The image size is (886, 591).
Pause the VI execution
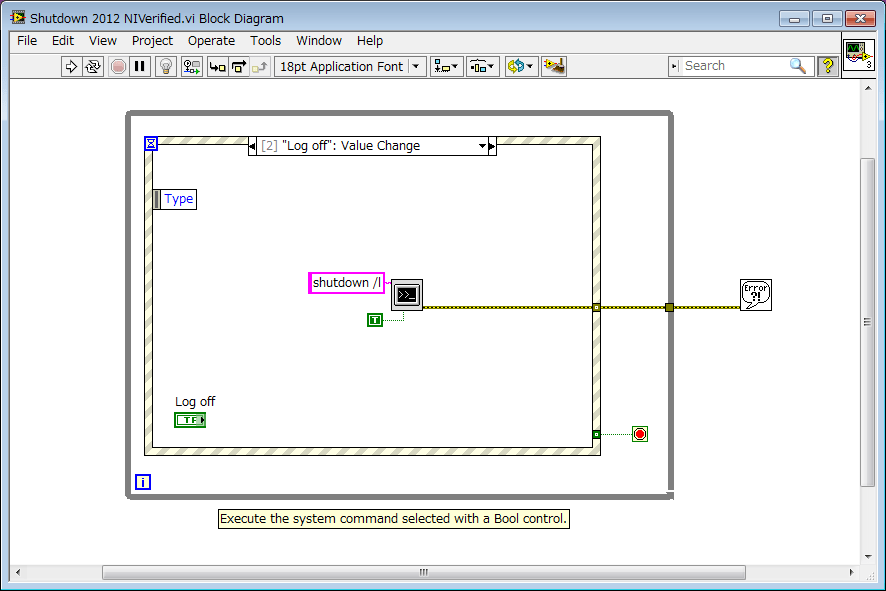140,67
